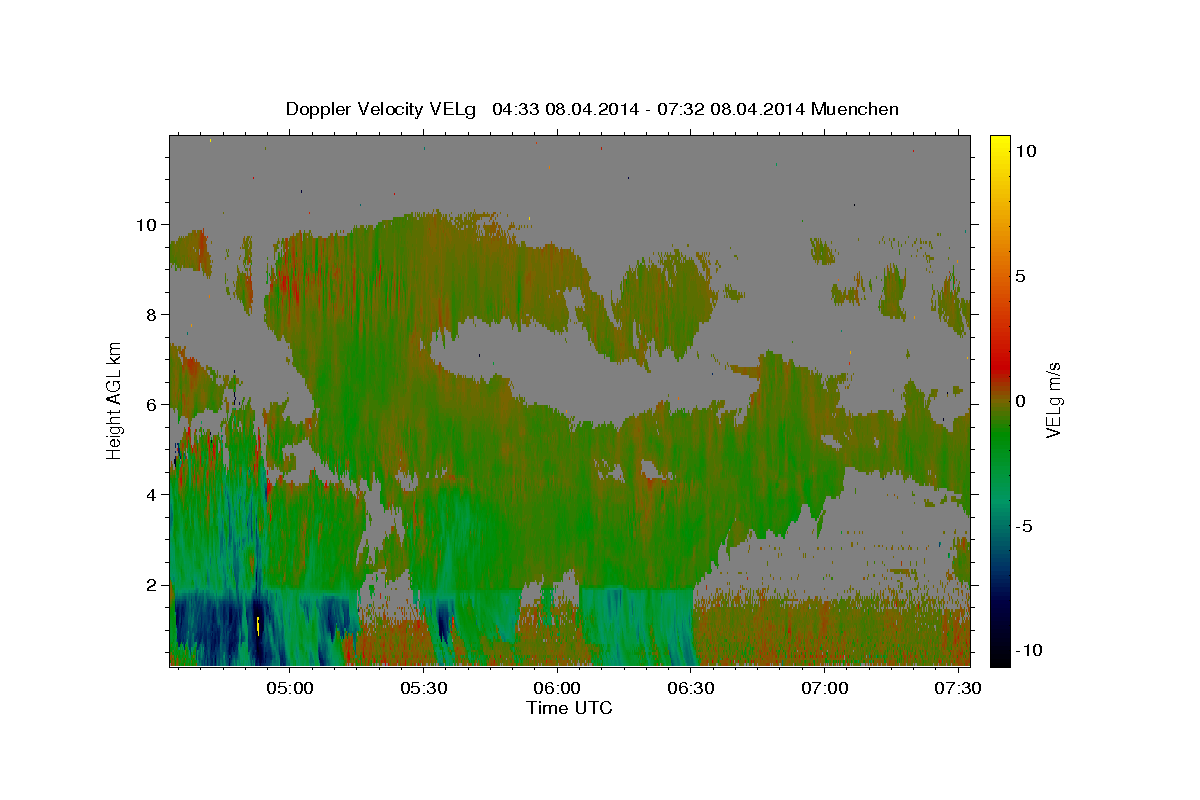Click the 'VELg m/s' colorbar label

(1053, 400)
